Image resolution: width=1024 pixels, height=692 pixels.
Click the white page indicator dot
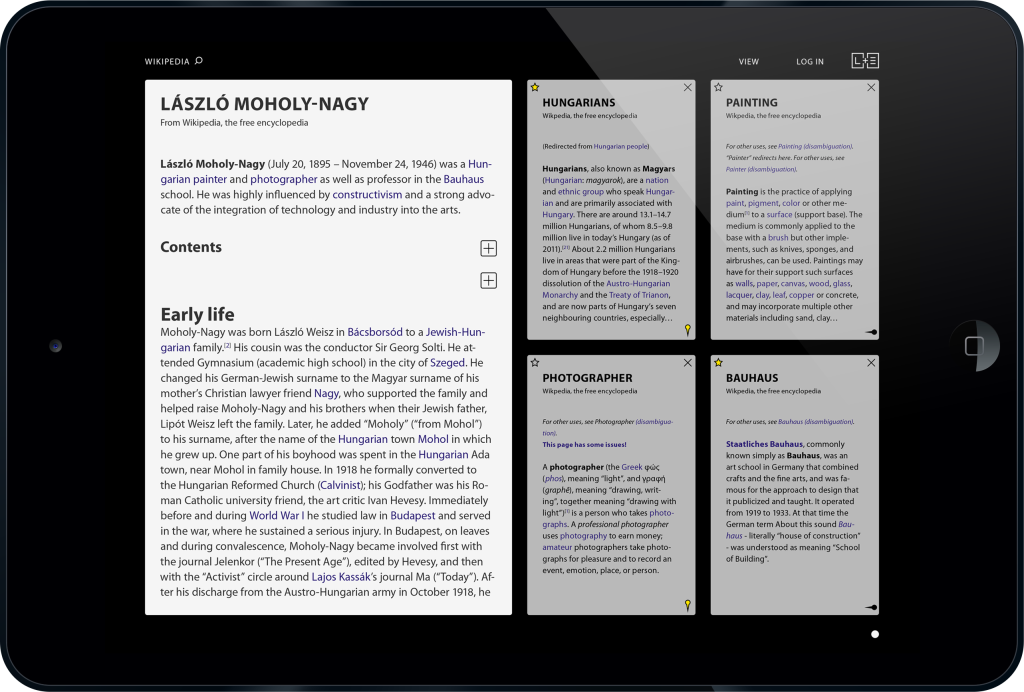(875, 634)
